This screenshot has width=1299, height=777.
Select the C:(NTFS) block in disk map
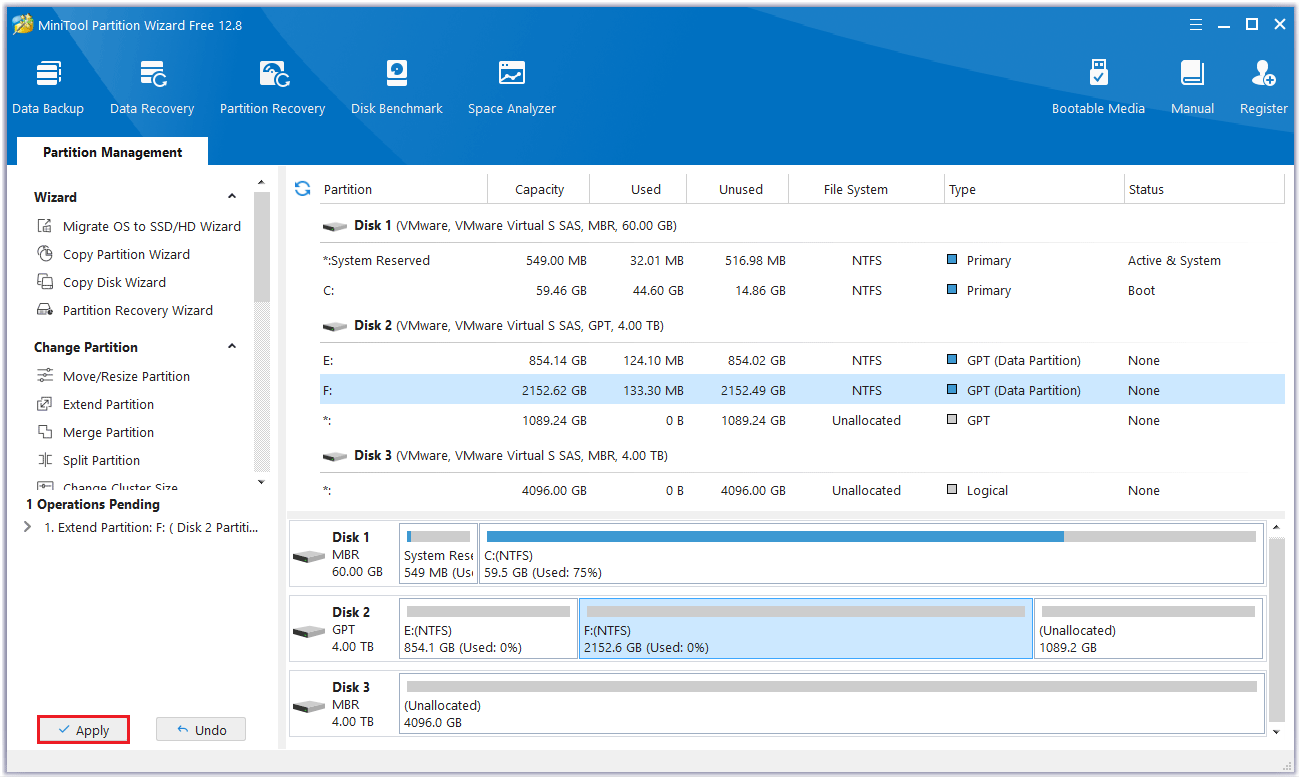point(871,554)
